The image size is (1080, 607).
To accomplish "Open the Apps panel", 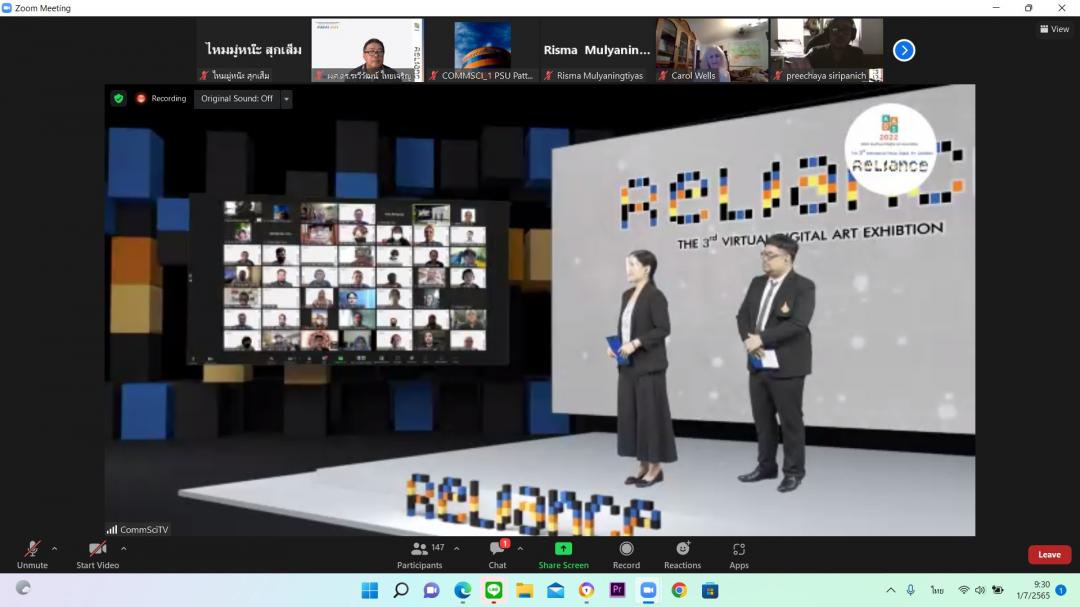I will 739,554.
